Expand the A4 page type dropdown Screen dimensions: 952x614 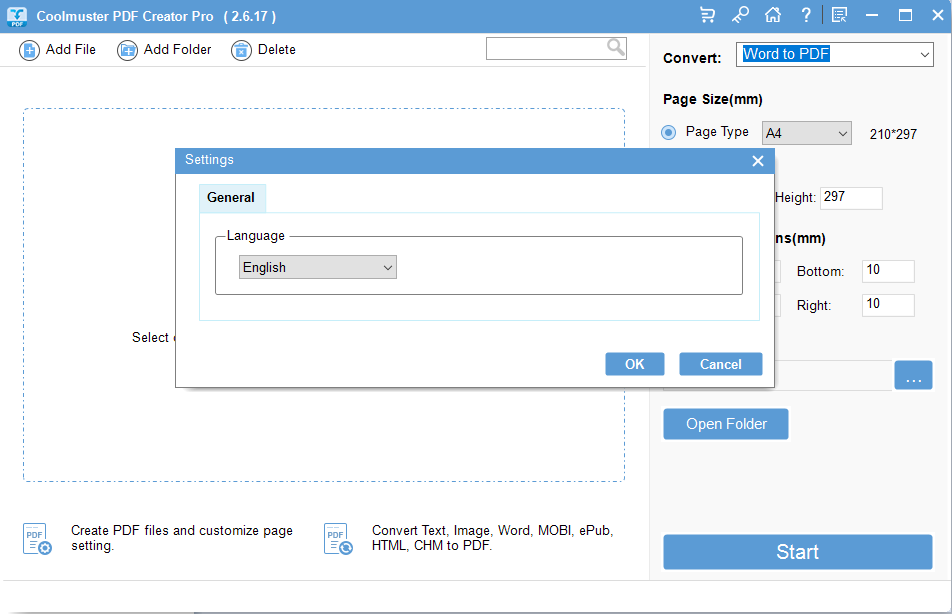[807, 133]
